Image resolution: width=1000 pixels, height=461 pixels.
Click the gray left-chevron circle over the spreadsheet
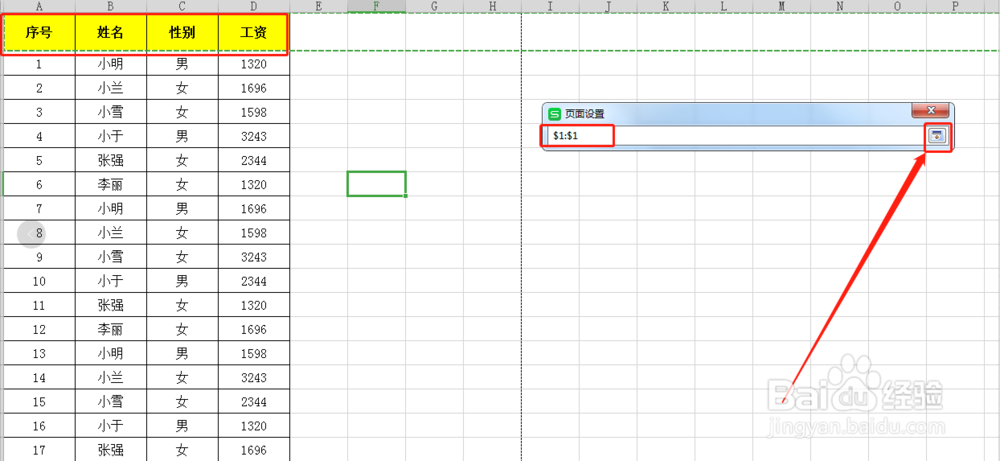click(x=31, y=234)
